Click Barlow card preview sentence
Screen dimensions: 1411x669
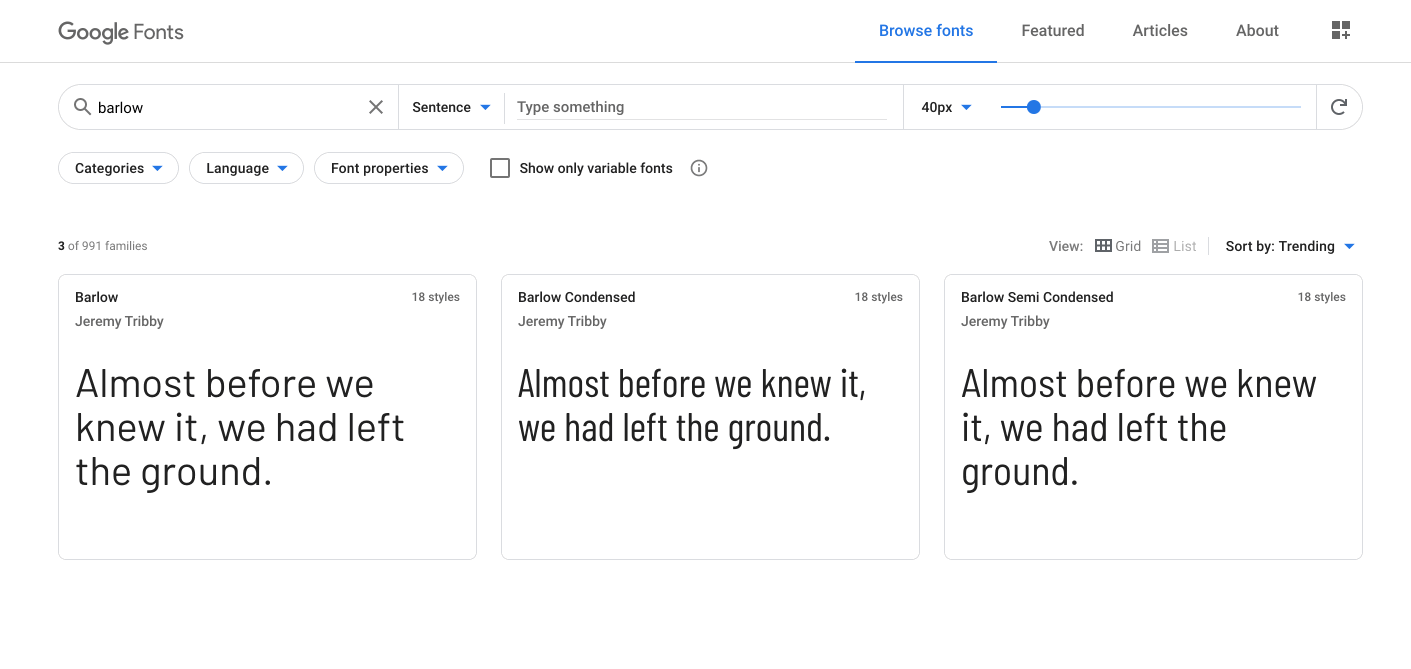[240, 428]
